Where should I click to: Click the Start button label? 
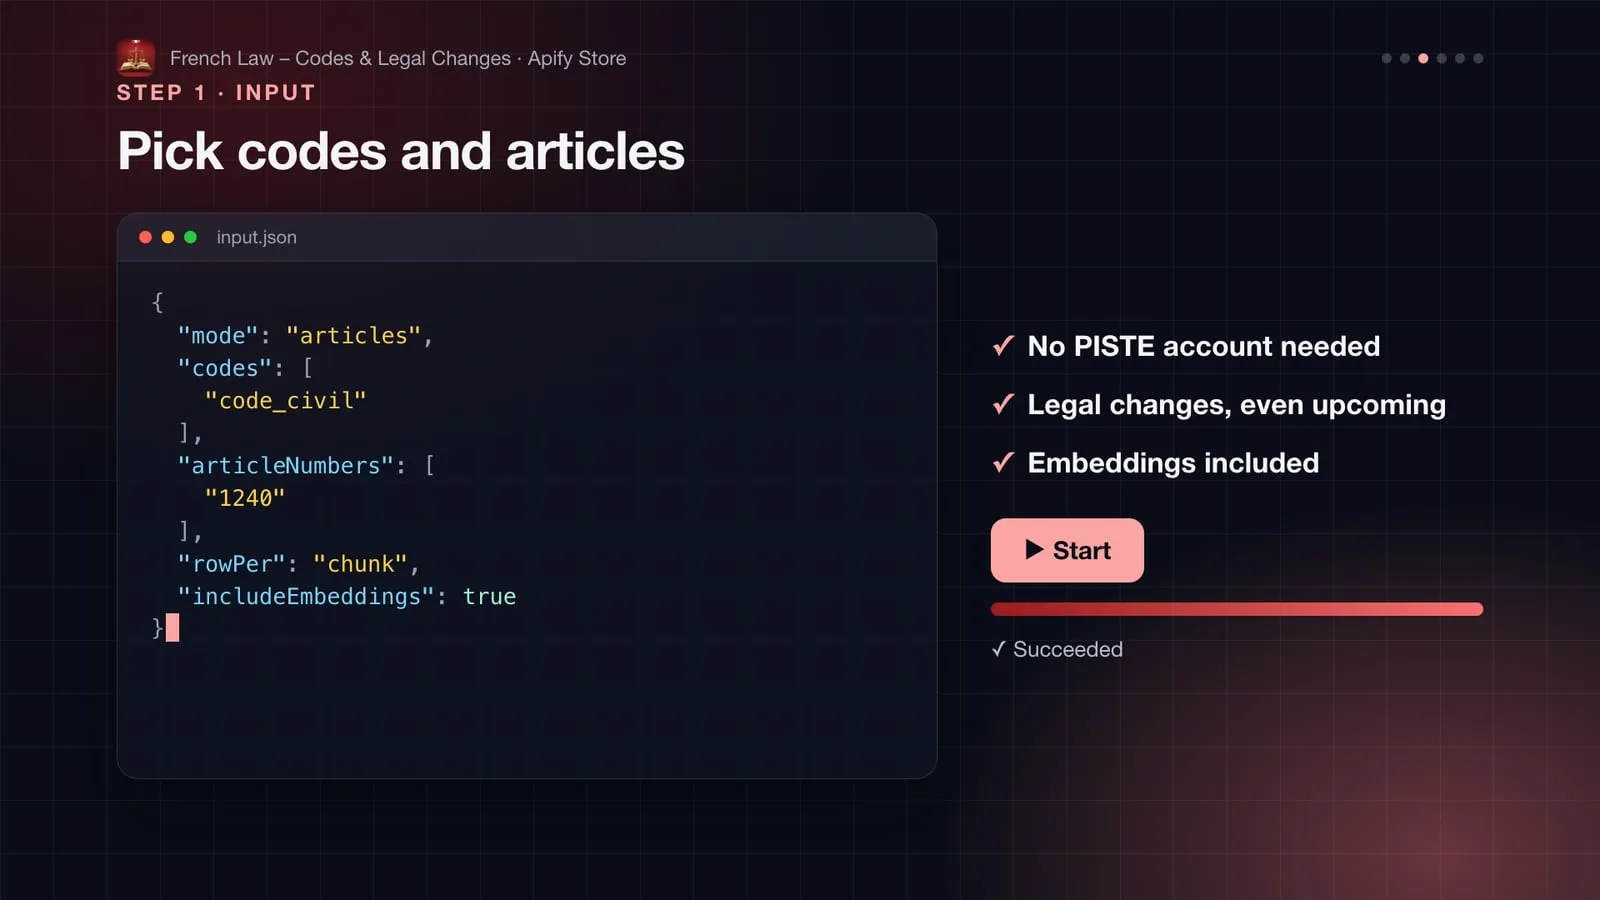pos(1081,551)
